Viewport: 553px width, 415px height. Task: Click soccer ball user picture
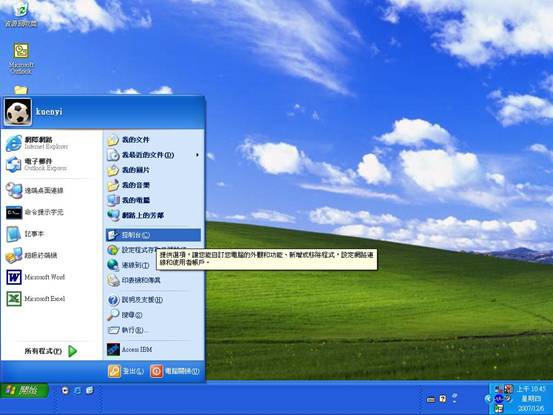click(18, 112)
